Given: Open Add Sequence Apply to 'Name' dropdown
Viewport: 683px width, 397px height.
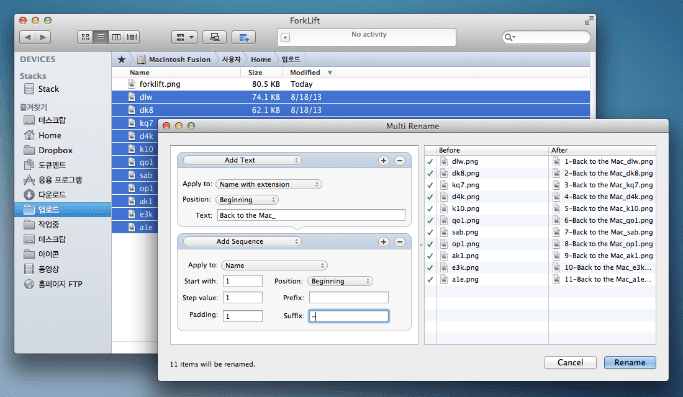Looking at the screenshot, I should [x=274, y=265].
